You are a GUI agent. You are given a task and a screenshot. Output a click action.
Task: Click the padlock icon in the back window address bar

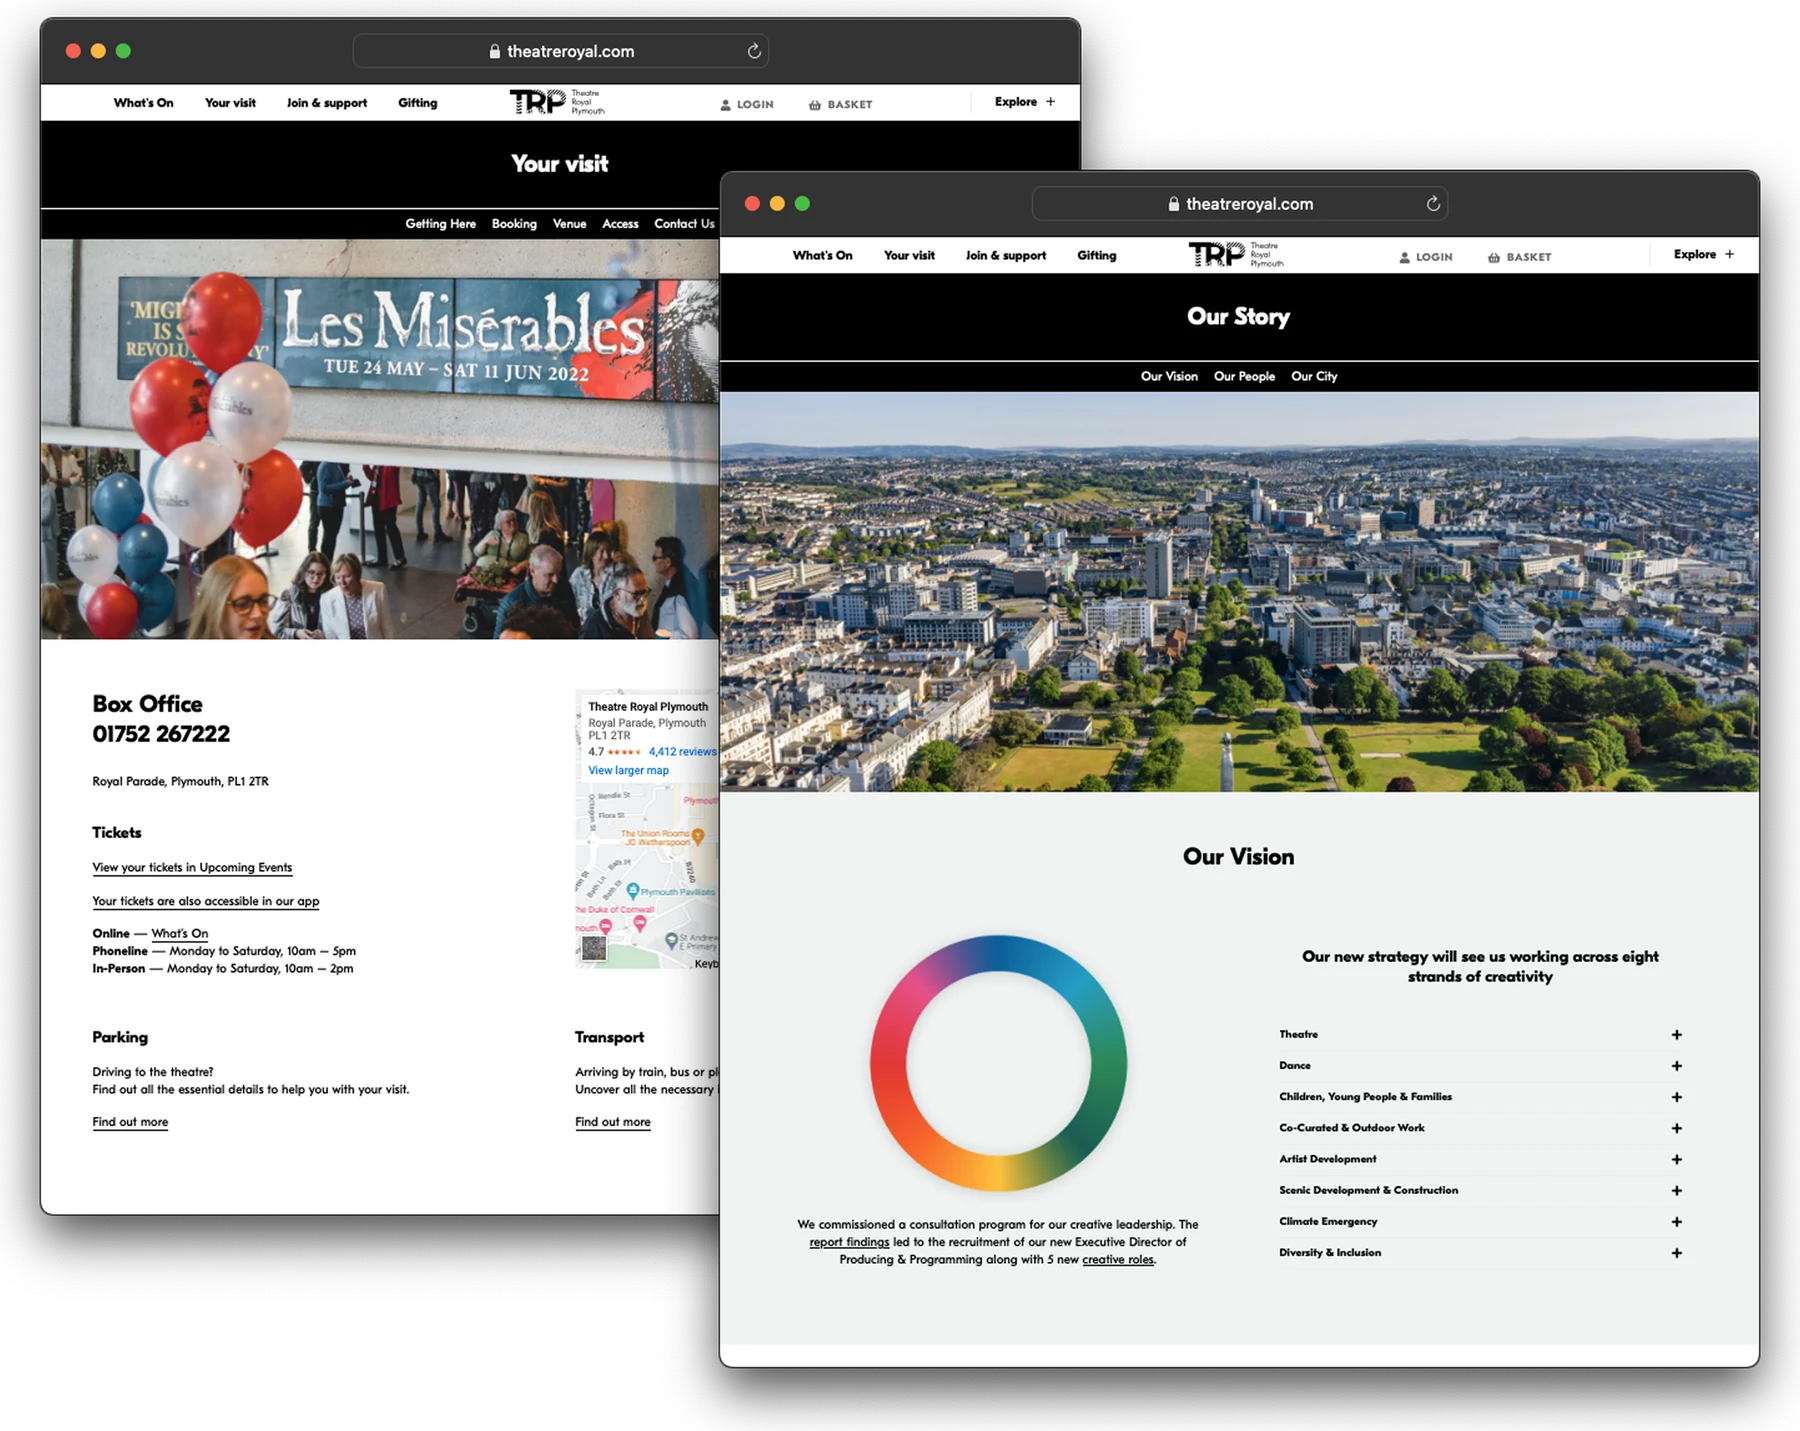coord(494,51)
